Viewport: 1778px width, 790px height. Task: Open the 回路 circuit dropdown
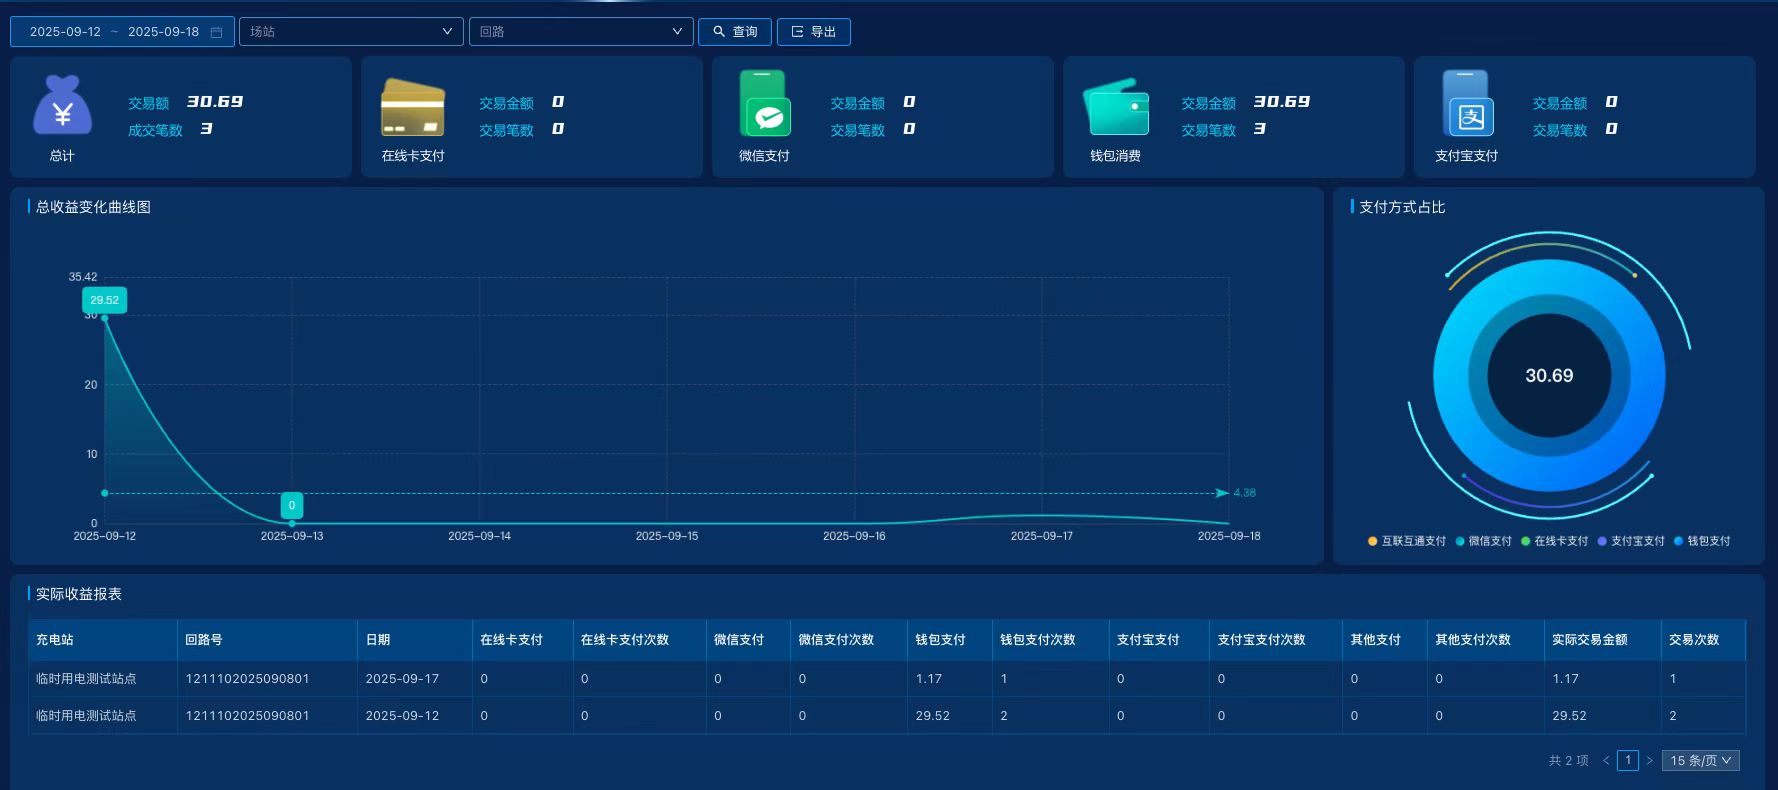581,32
